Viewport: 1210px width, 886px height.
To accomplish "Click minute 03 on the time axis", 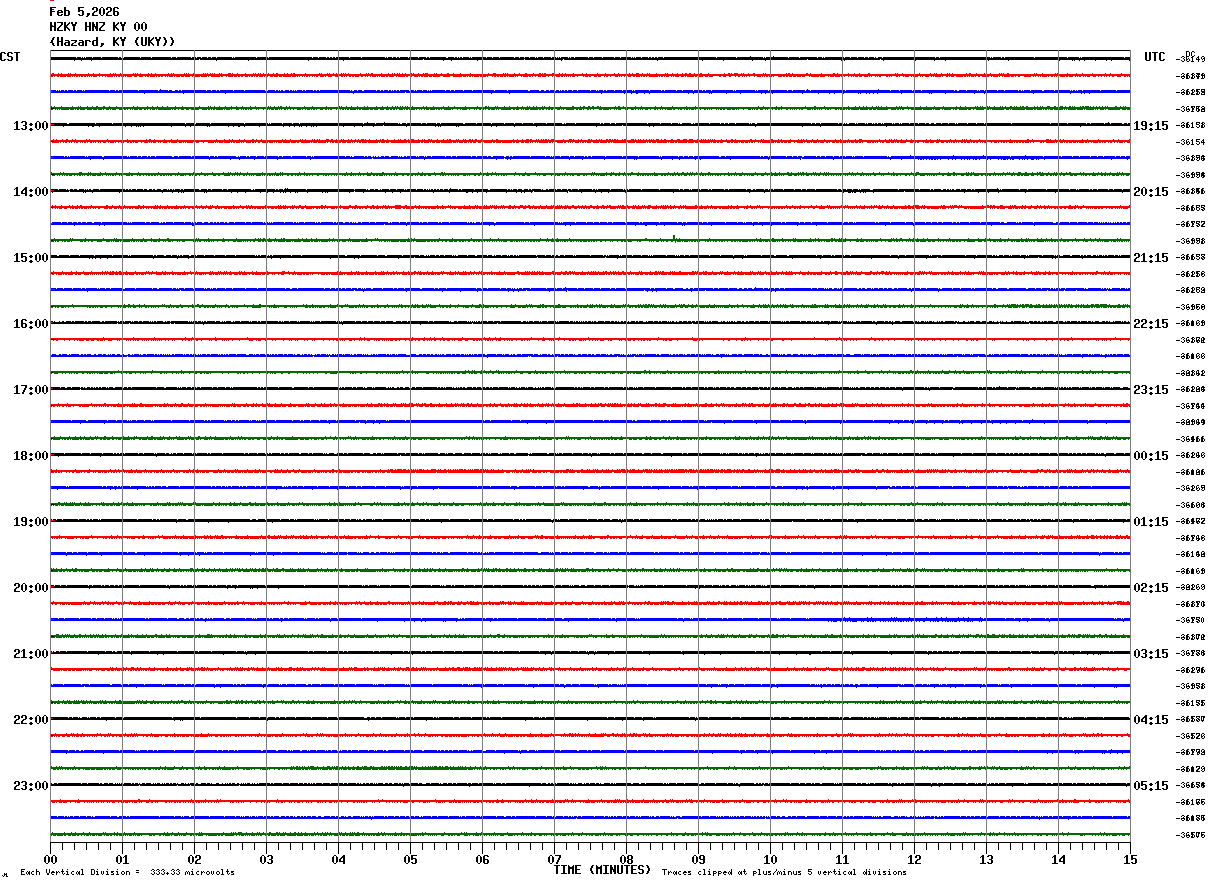I will 266,859.
